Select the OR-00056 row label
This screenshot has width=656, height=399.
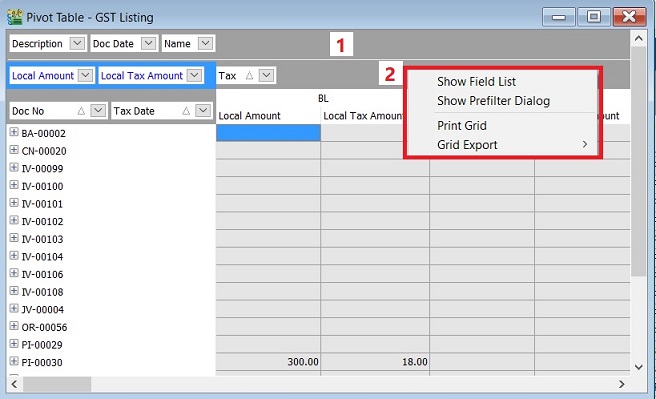point(44,327)
